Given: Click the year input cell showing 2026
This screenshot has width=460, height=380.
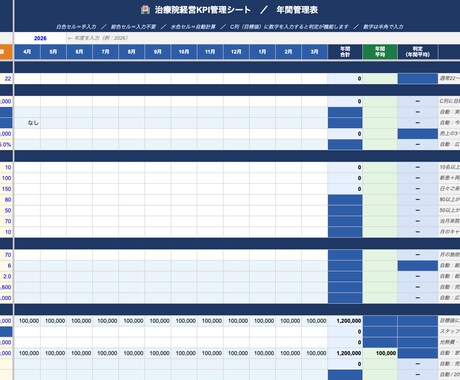Looking at the screenshot, I should click(x=40, y=38).
